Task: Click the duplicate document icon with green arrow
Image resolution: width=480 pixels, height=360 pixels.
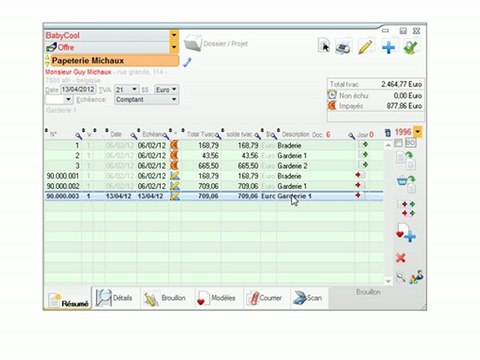Action: [x=406, y=160]
